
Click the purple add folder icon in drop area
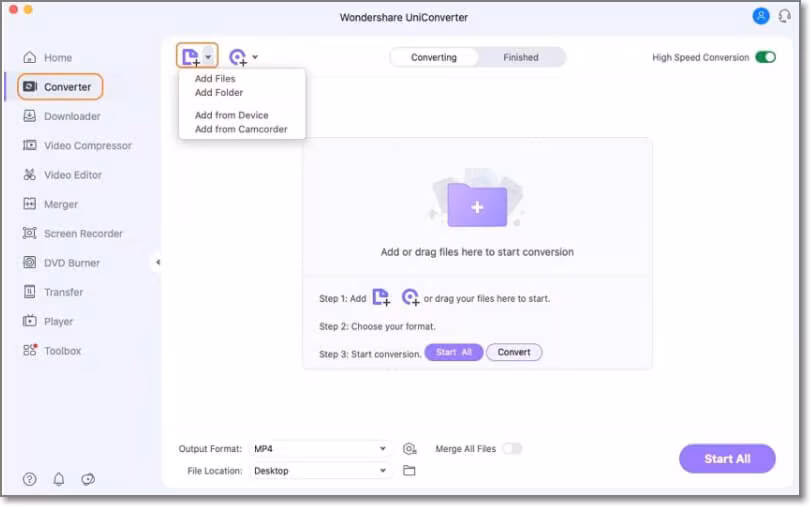[x=477, y=205]
